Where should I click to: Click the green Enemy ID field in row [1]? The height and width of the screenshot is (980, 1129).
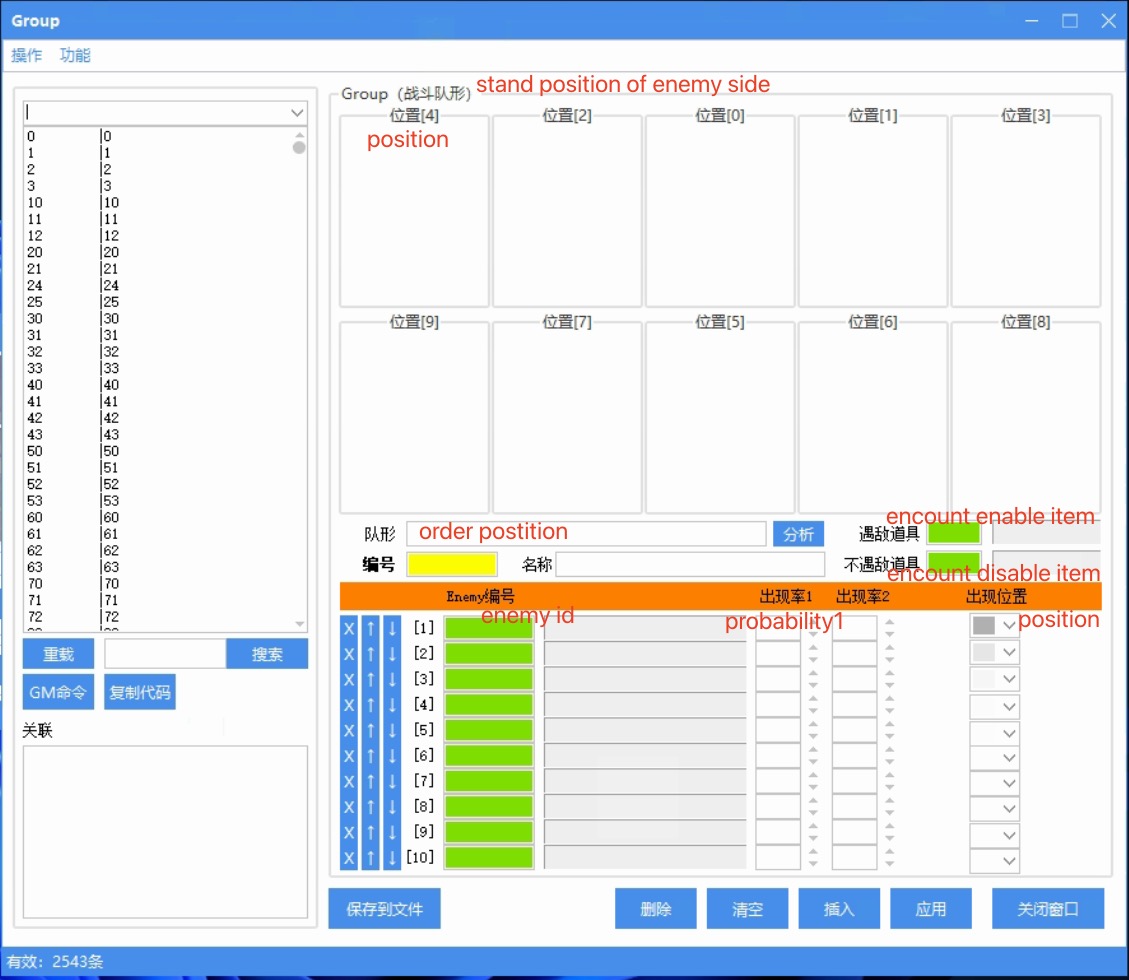[x=489, y=628]
